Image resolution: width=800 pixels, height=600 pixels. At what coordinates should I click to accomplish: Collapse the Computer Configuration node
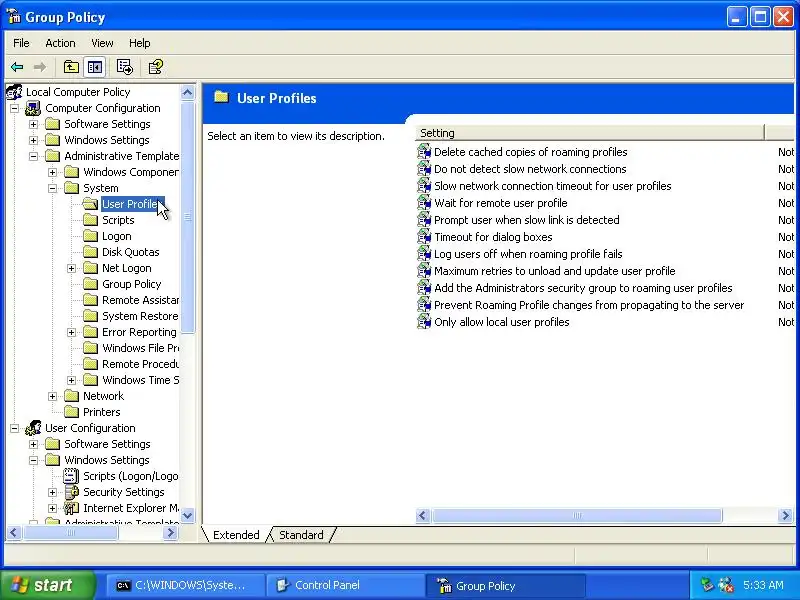pos(14,108)
